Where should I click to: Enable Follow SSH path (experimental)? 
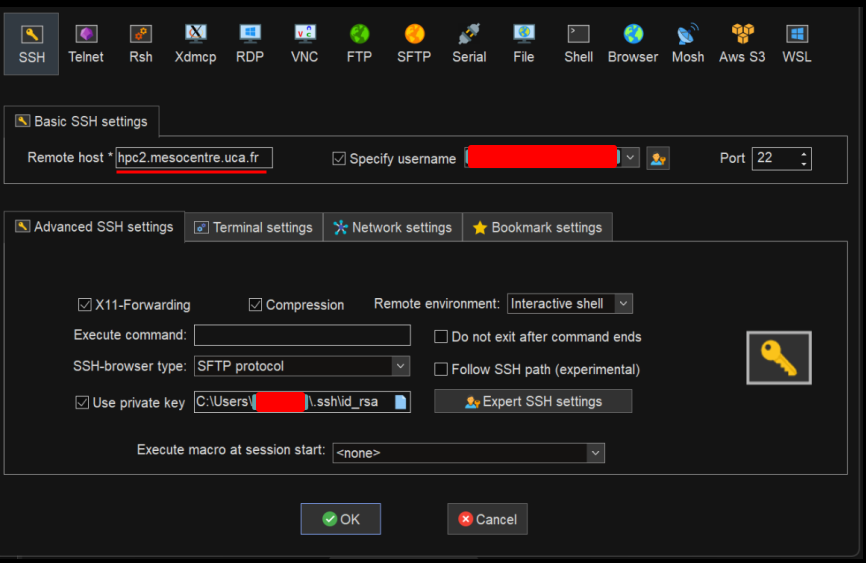click(441, 369)
